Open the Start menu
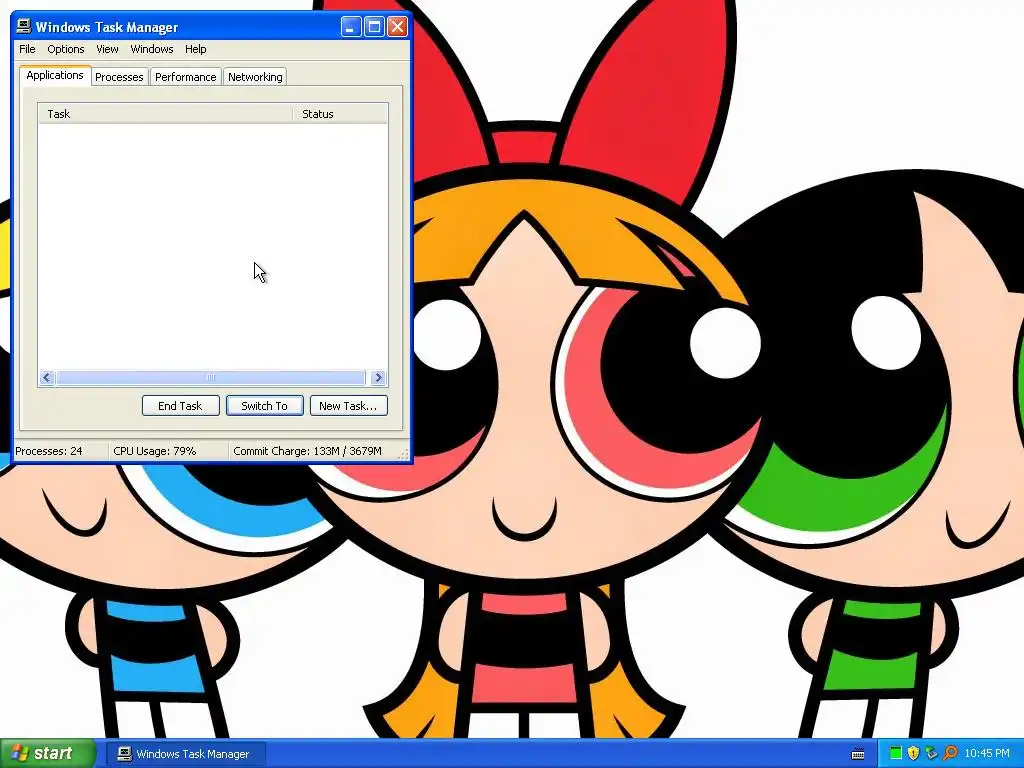Image resolution: width=1024 pixels, height=768 pixels. (48, 753)
